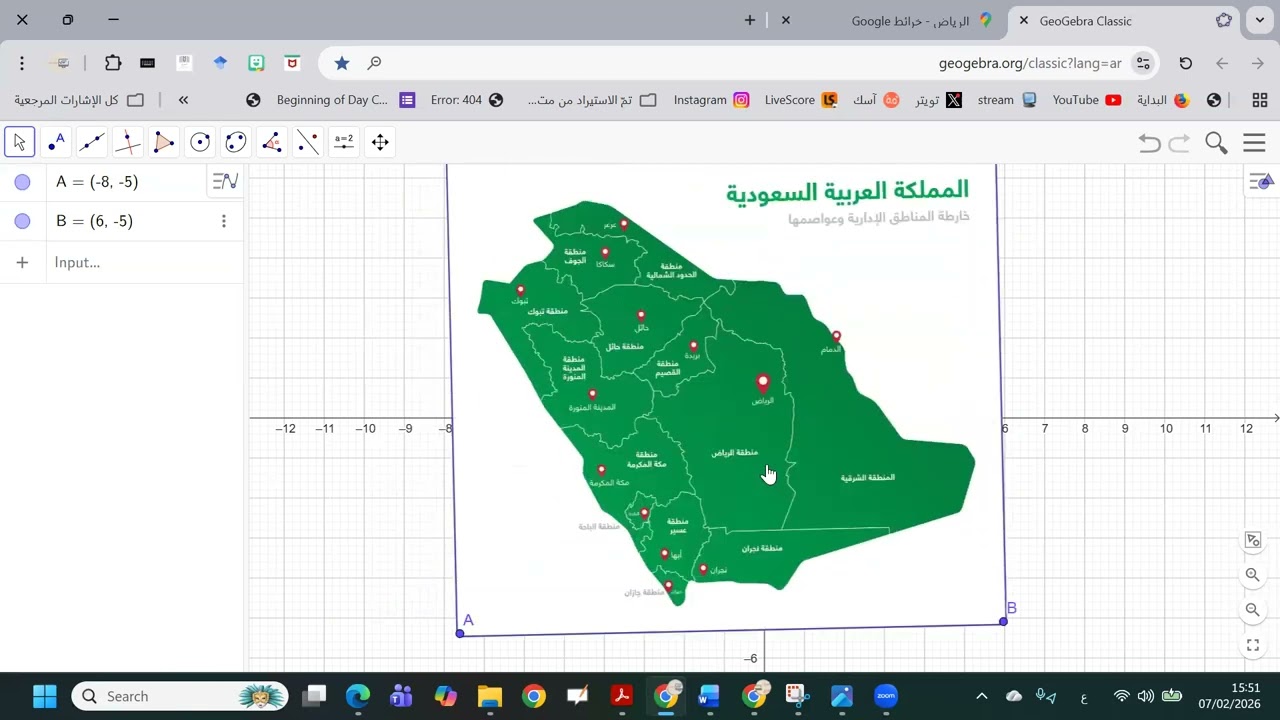Select the Circle with Center tool

coord(200,142)
